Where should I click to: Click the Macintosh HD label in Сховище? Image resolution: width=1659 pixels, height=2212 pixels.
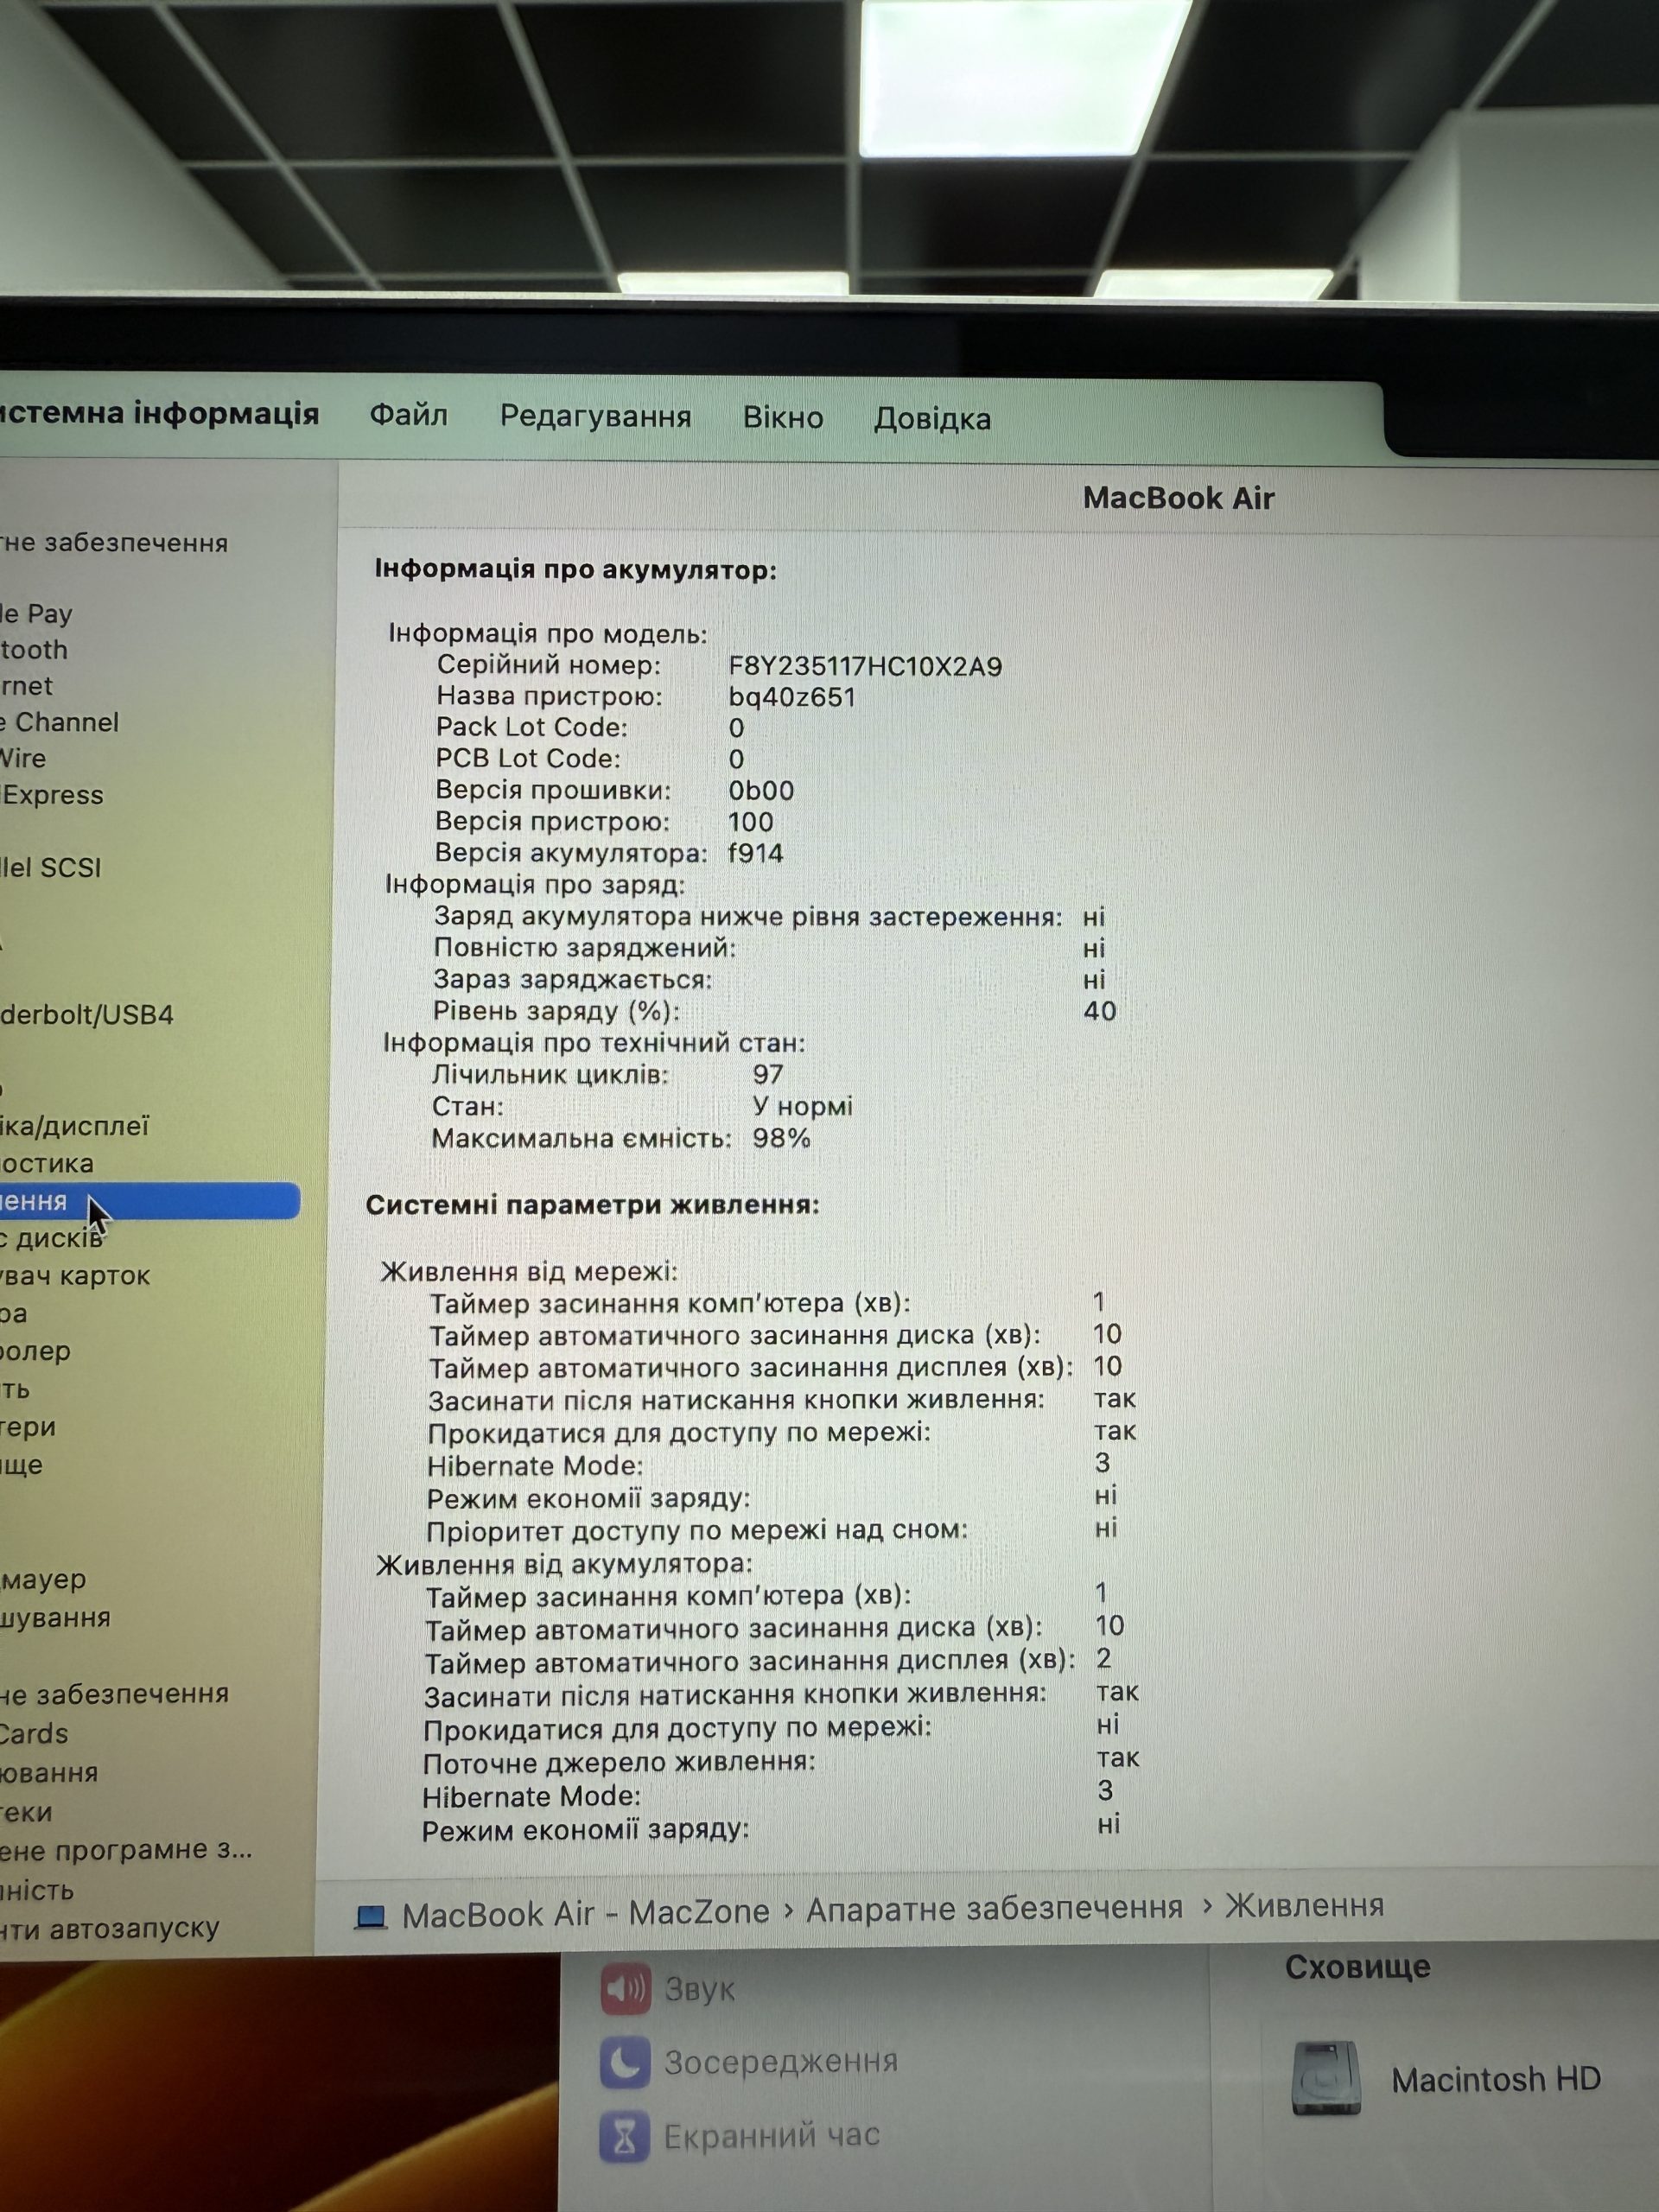pos(1496,2080)
